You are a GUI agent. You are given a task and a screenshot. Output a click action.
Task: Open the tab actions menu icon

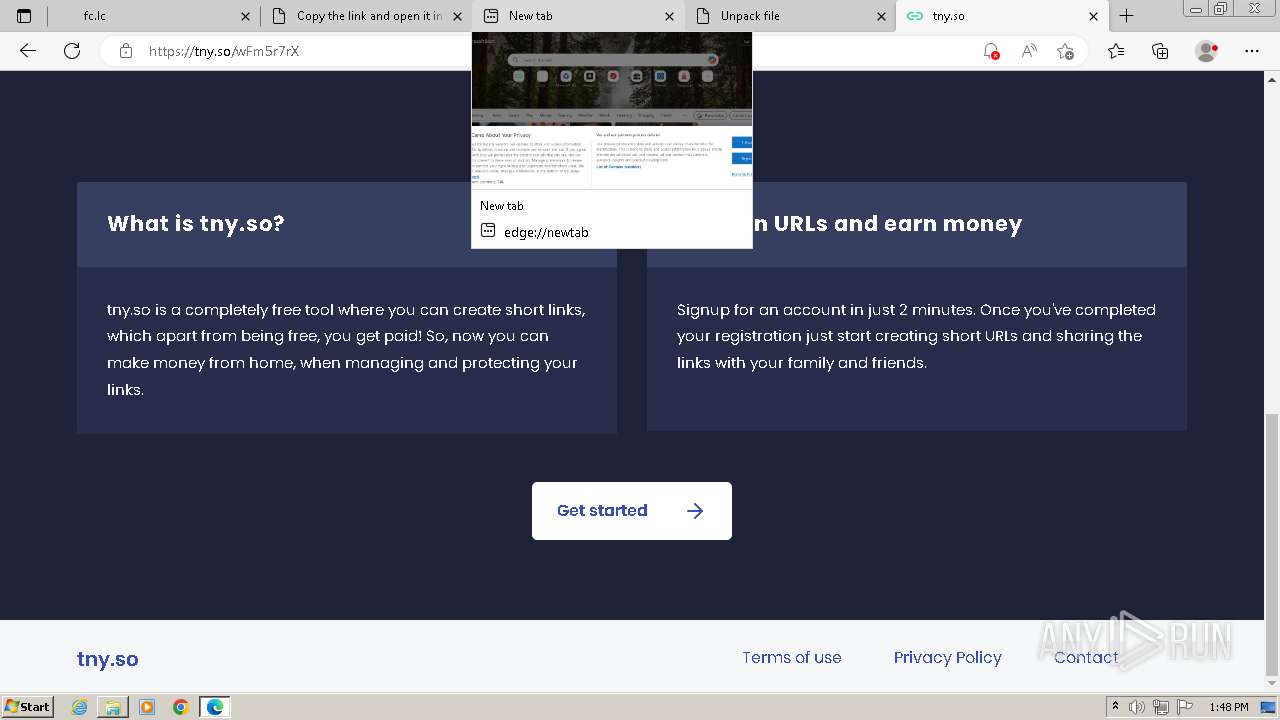coord(24,16)
